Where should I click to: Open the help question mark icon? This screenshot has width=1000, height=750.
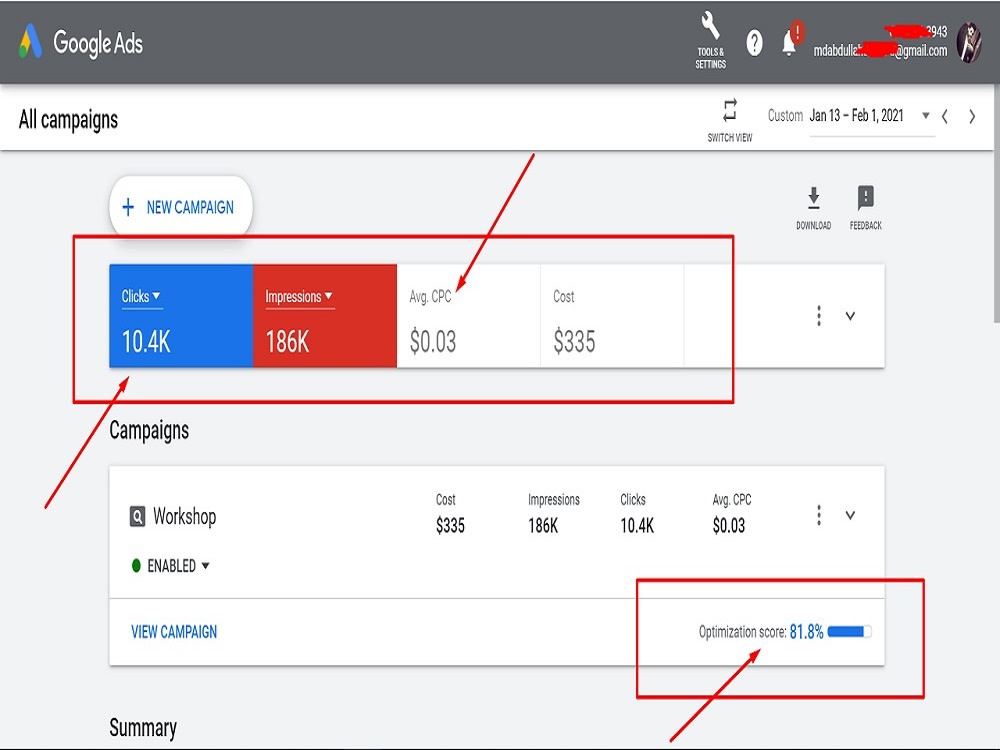pos(754,43)
